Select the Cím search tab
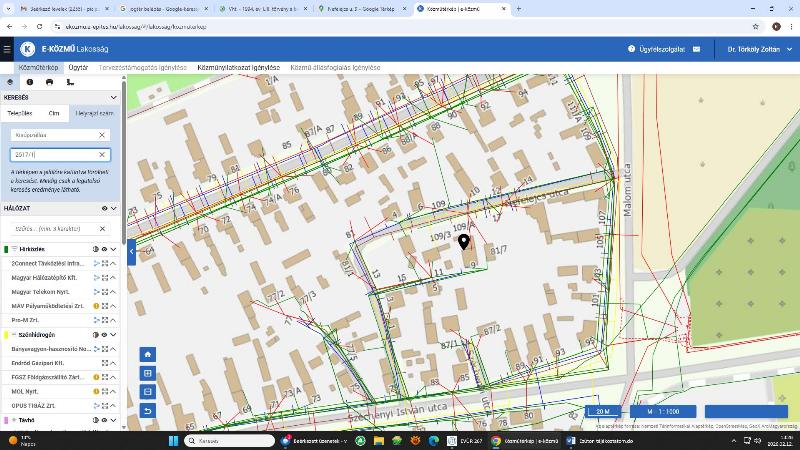800x450 pixels. (x=54, y=113)
